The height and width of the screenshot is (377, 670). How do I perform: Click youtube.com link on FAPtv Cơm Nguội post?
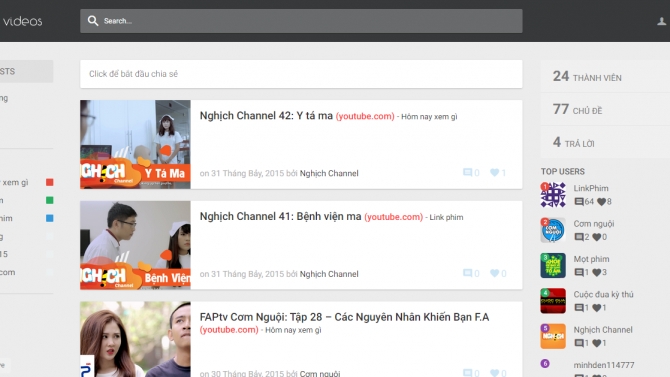[229, 330]
